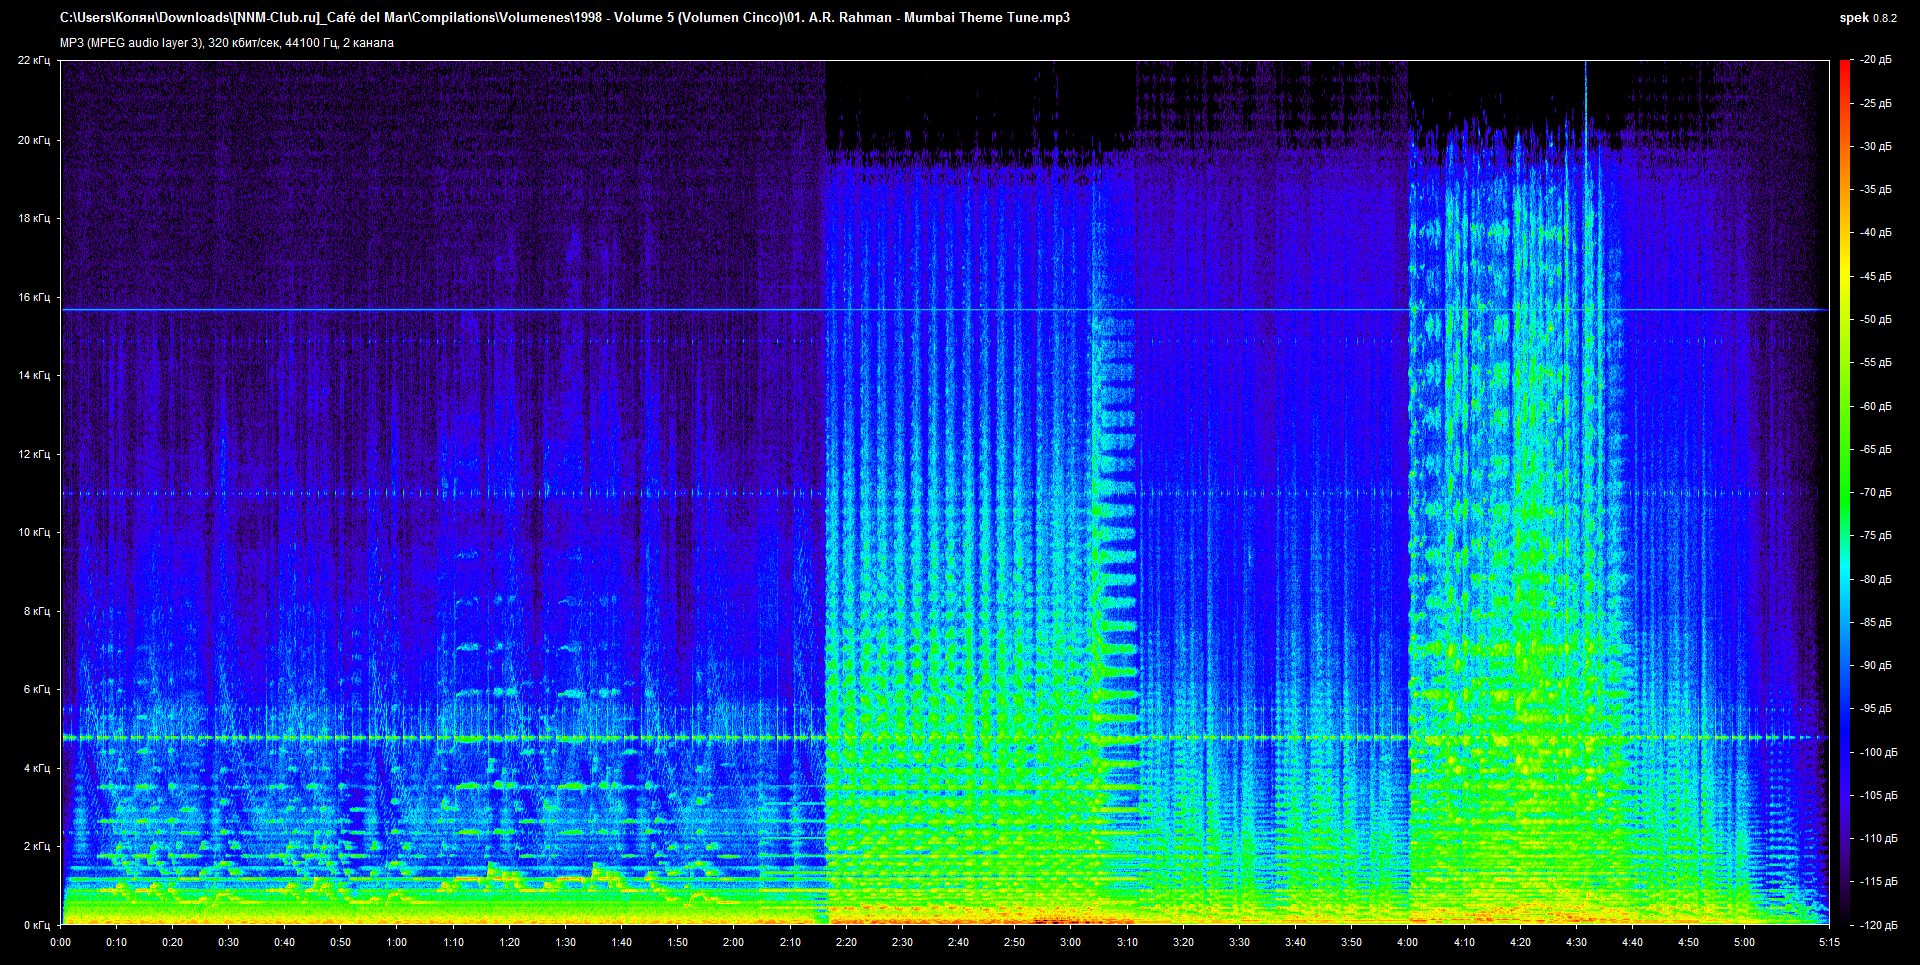Click the -95 дБ blue scale label
1920x965 pixels.
(1876, 709)
